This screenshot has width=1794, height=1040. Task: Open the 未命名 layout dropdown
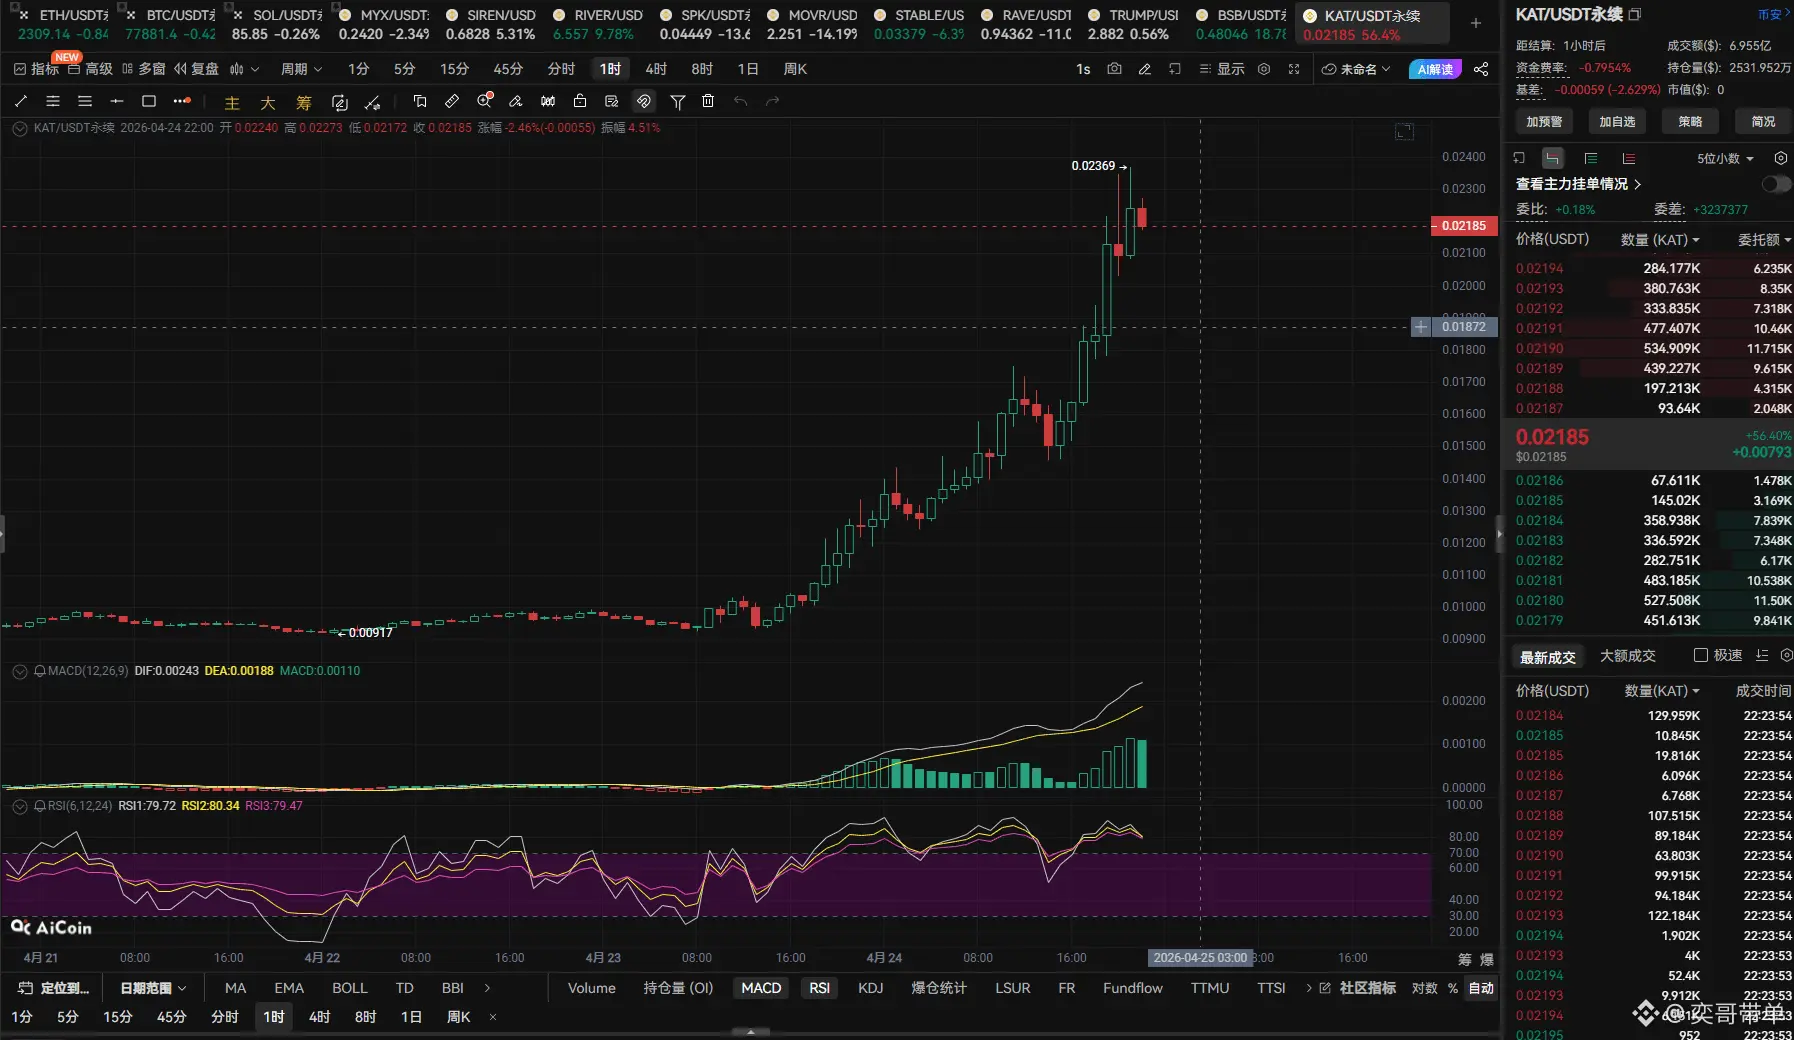coord(1356,69)
